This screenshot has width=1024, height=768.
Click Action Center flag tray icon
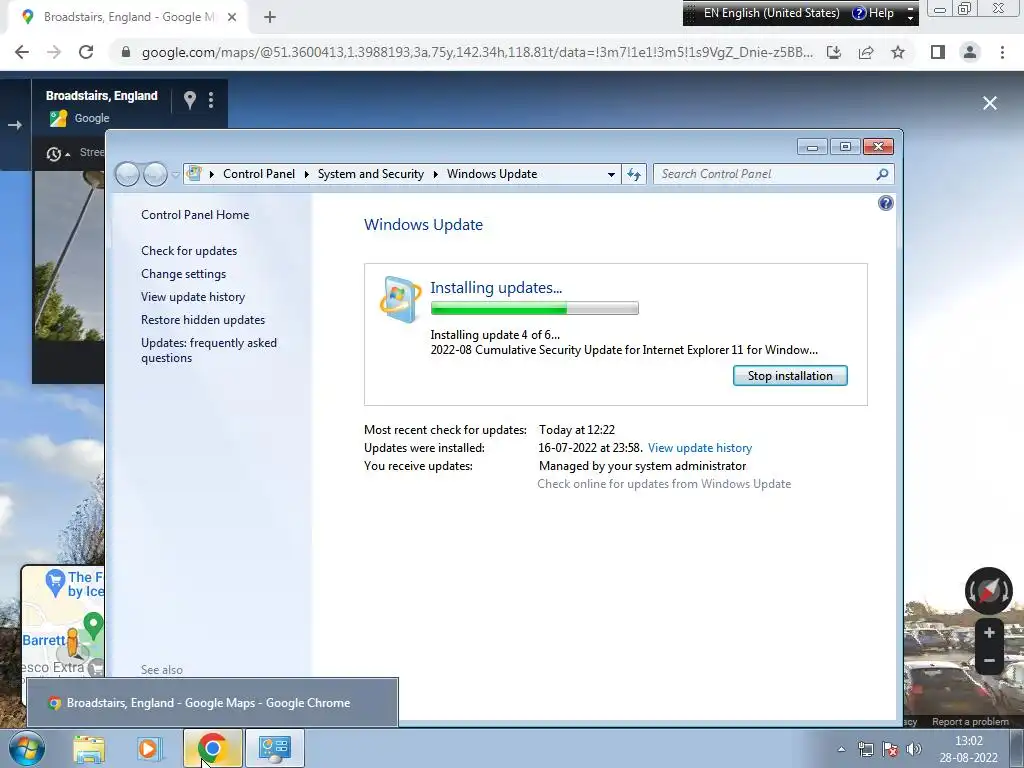889,750
